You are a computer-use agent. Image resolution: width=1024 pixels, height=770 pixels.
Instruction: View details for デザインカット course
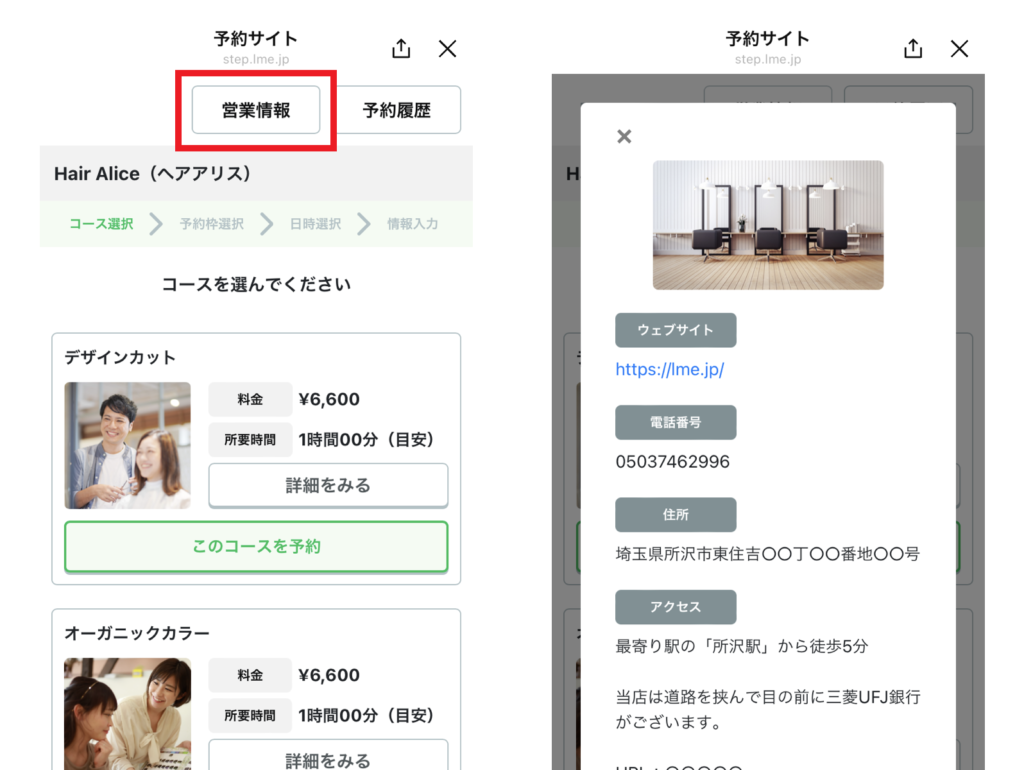[x=328, y=485]
